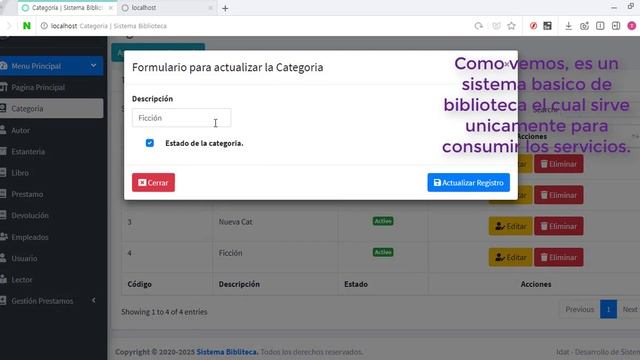Uncheck the Estado de la categoría checkbox

click(150, 143)
